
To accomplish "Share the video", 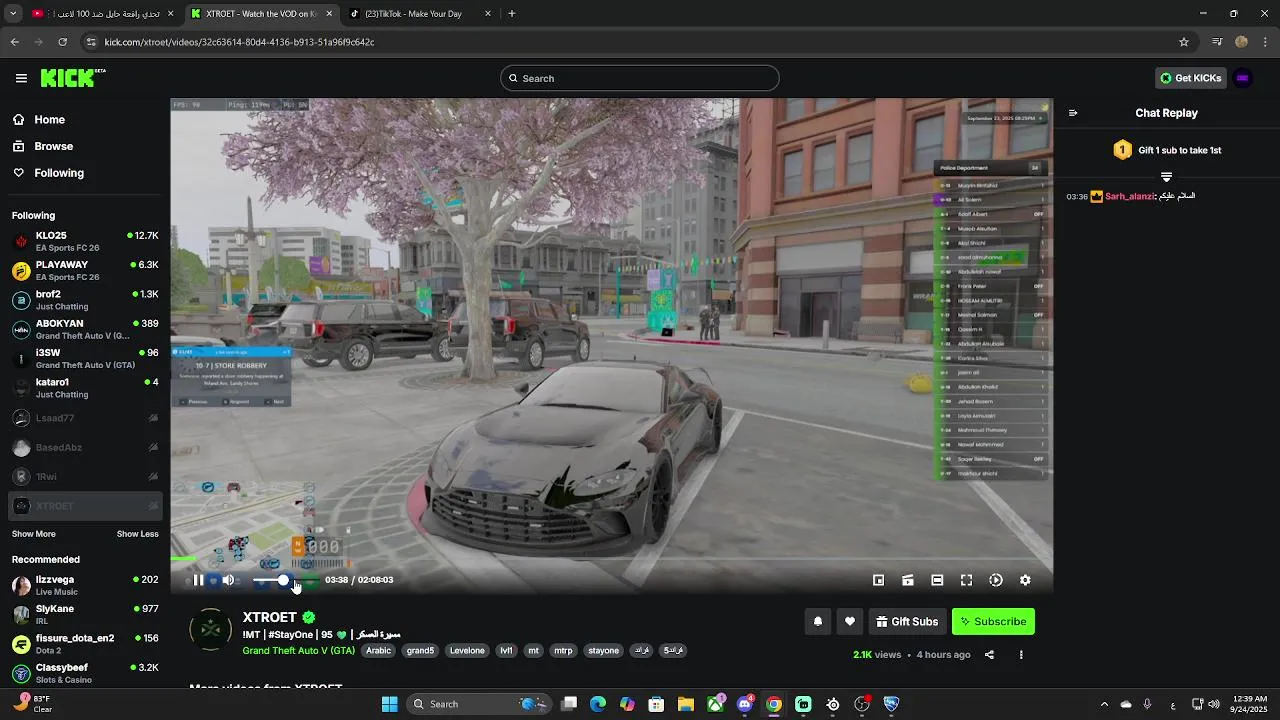I will tap(989, 655).
